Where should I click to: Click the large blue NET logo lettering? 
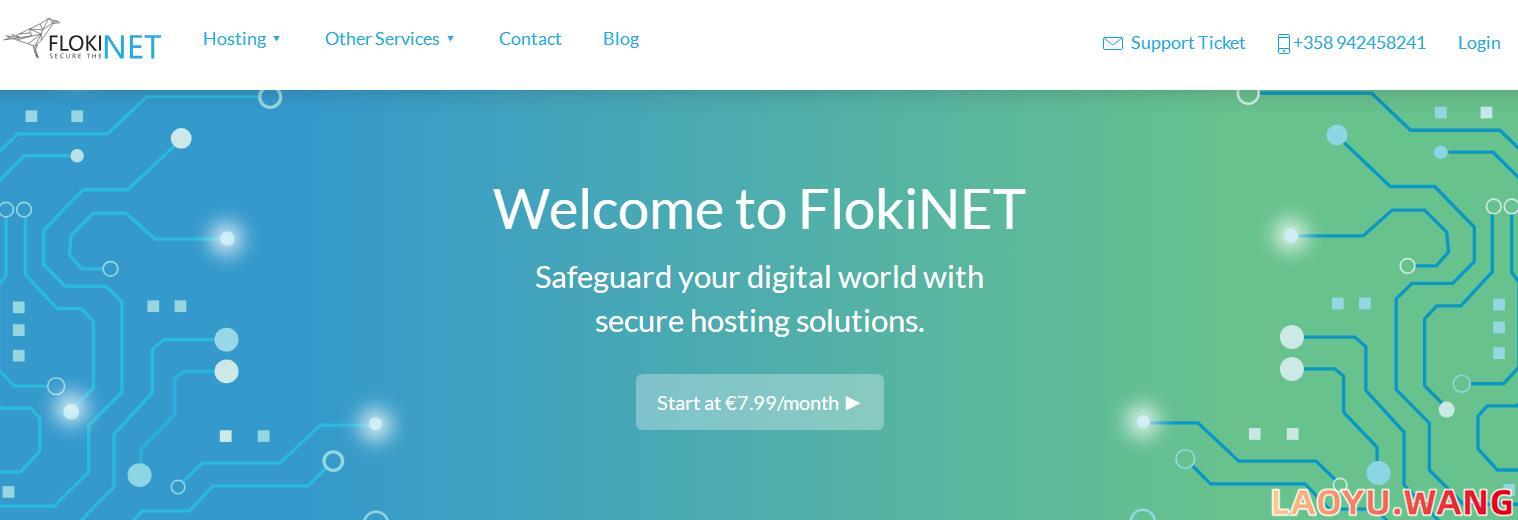132,47
